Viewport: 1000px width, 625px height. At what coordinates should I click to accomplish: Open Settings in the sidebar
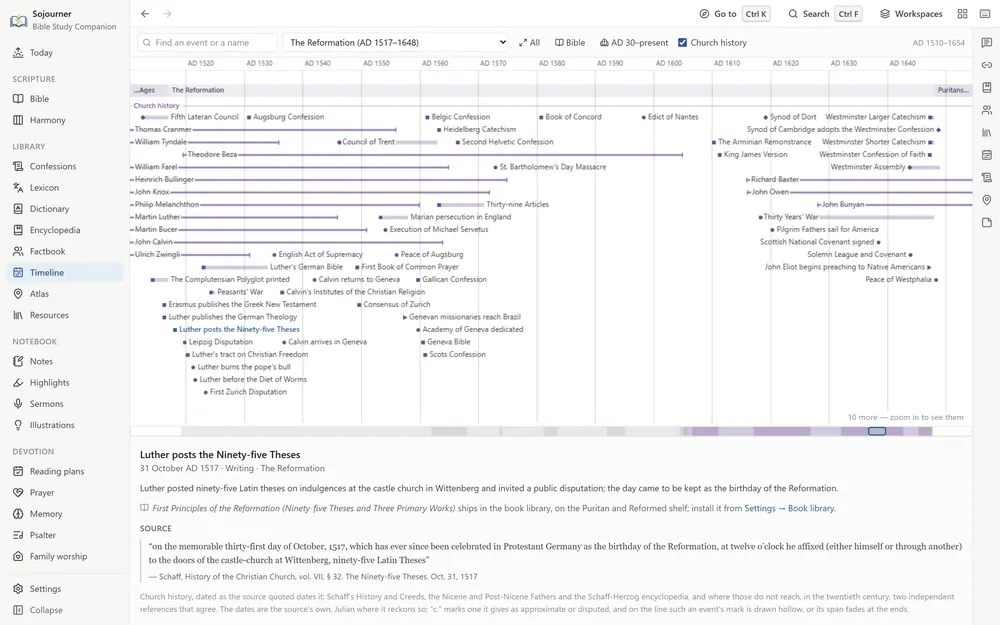64,589
